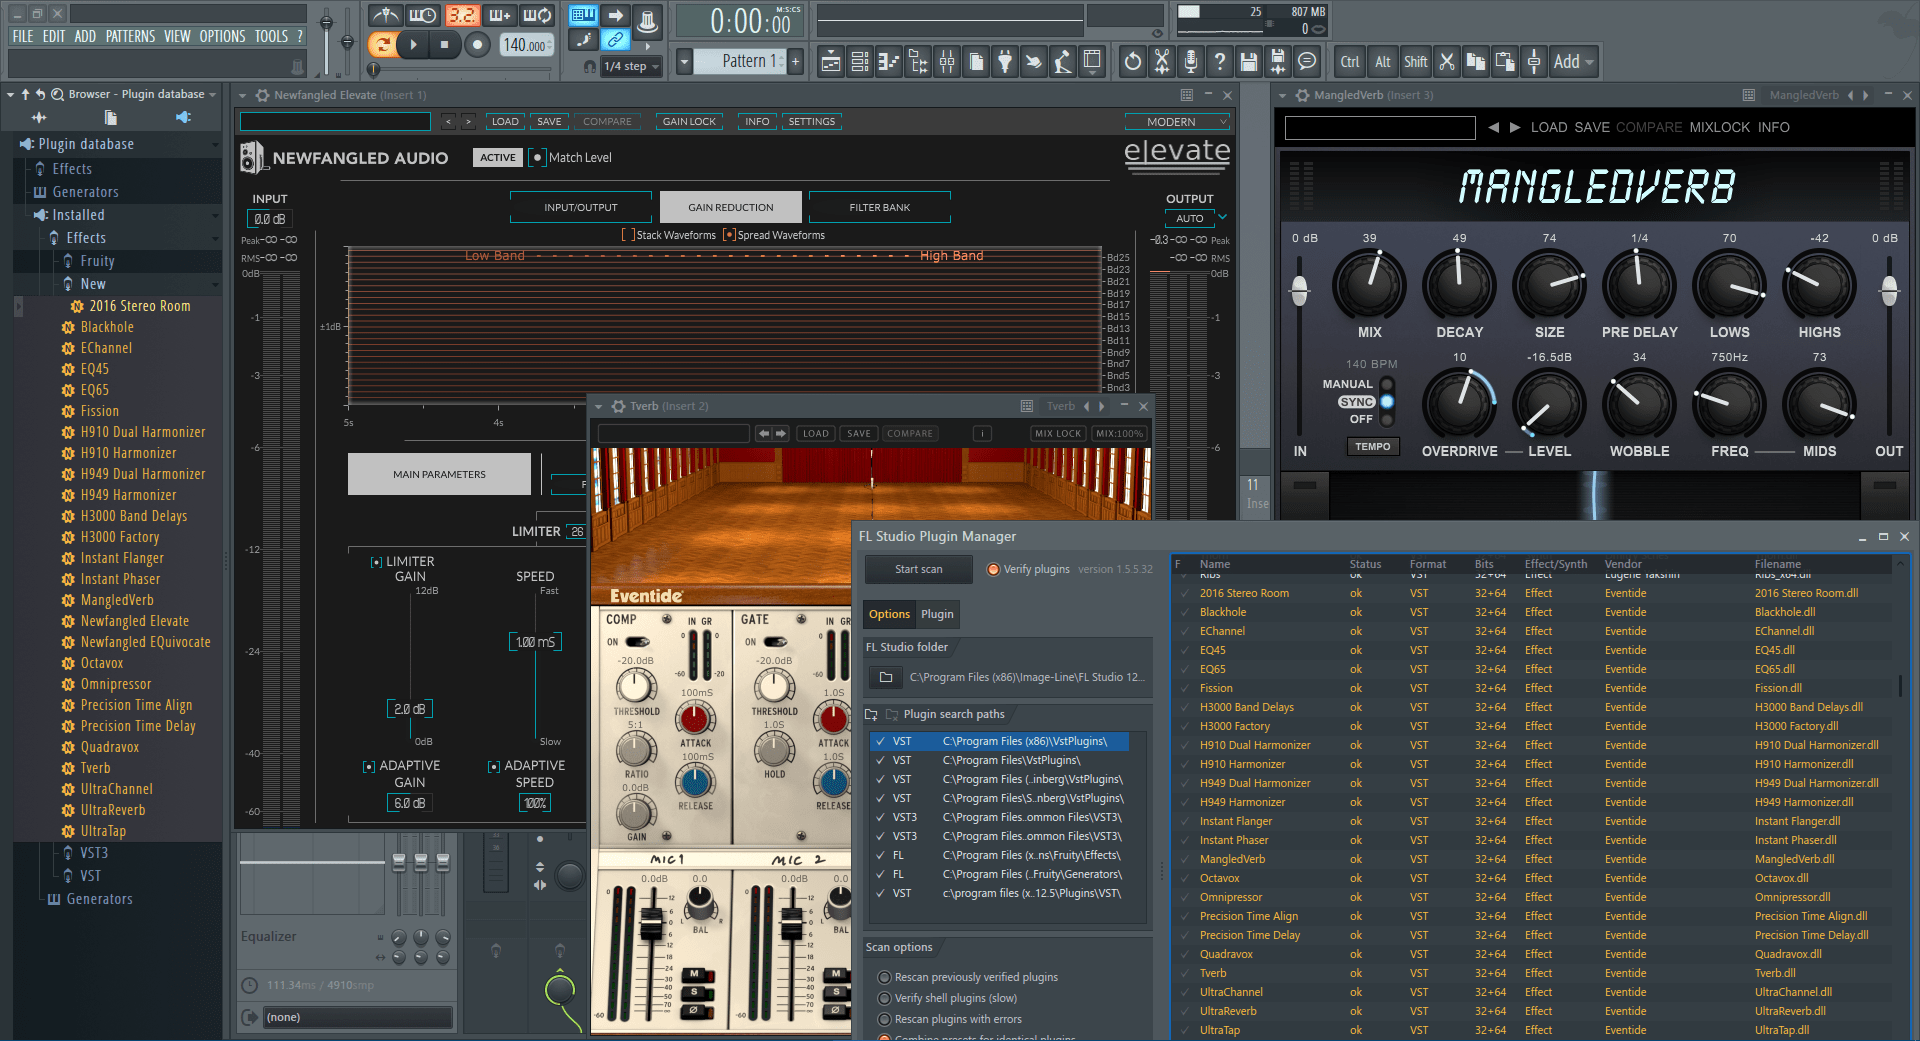Image resolution: width=1920 pixels, height=1041 pixels.
Task: Click the one-click audio recording microphone icon
Action: (1190, 62)
